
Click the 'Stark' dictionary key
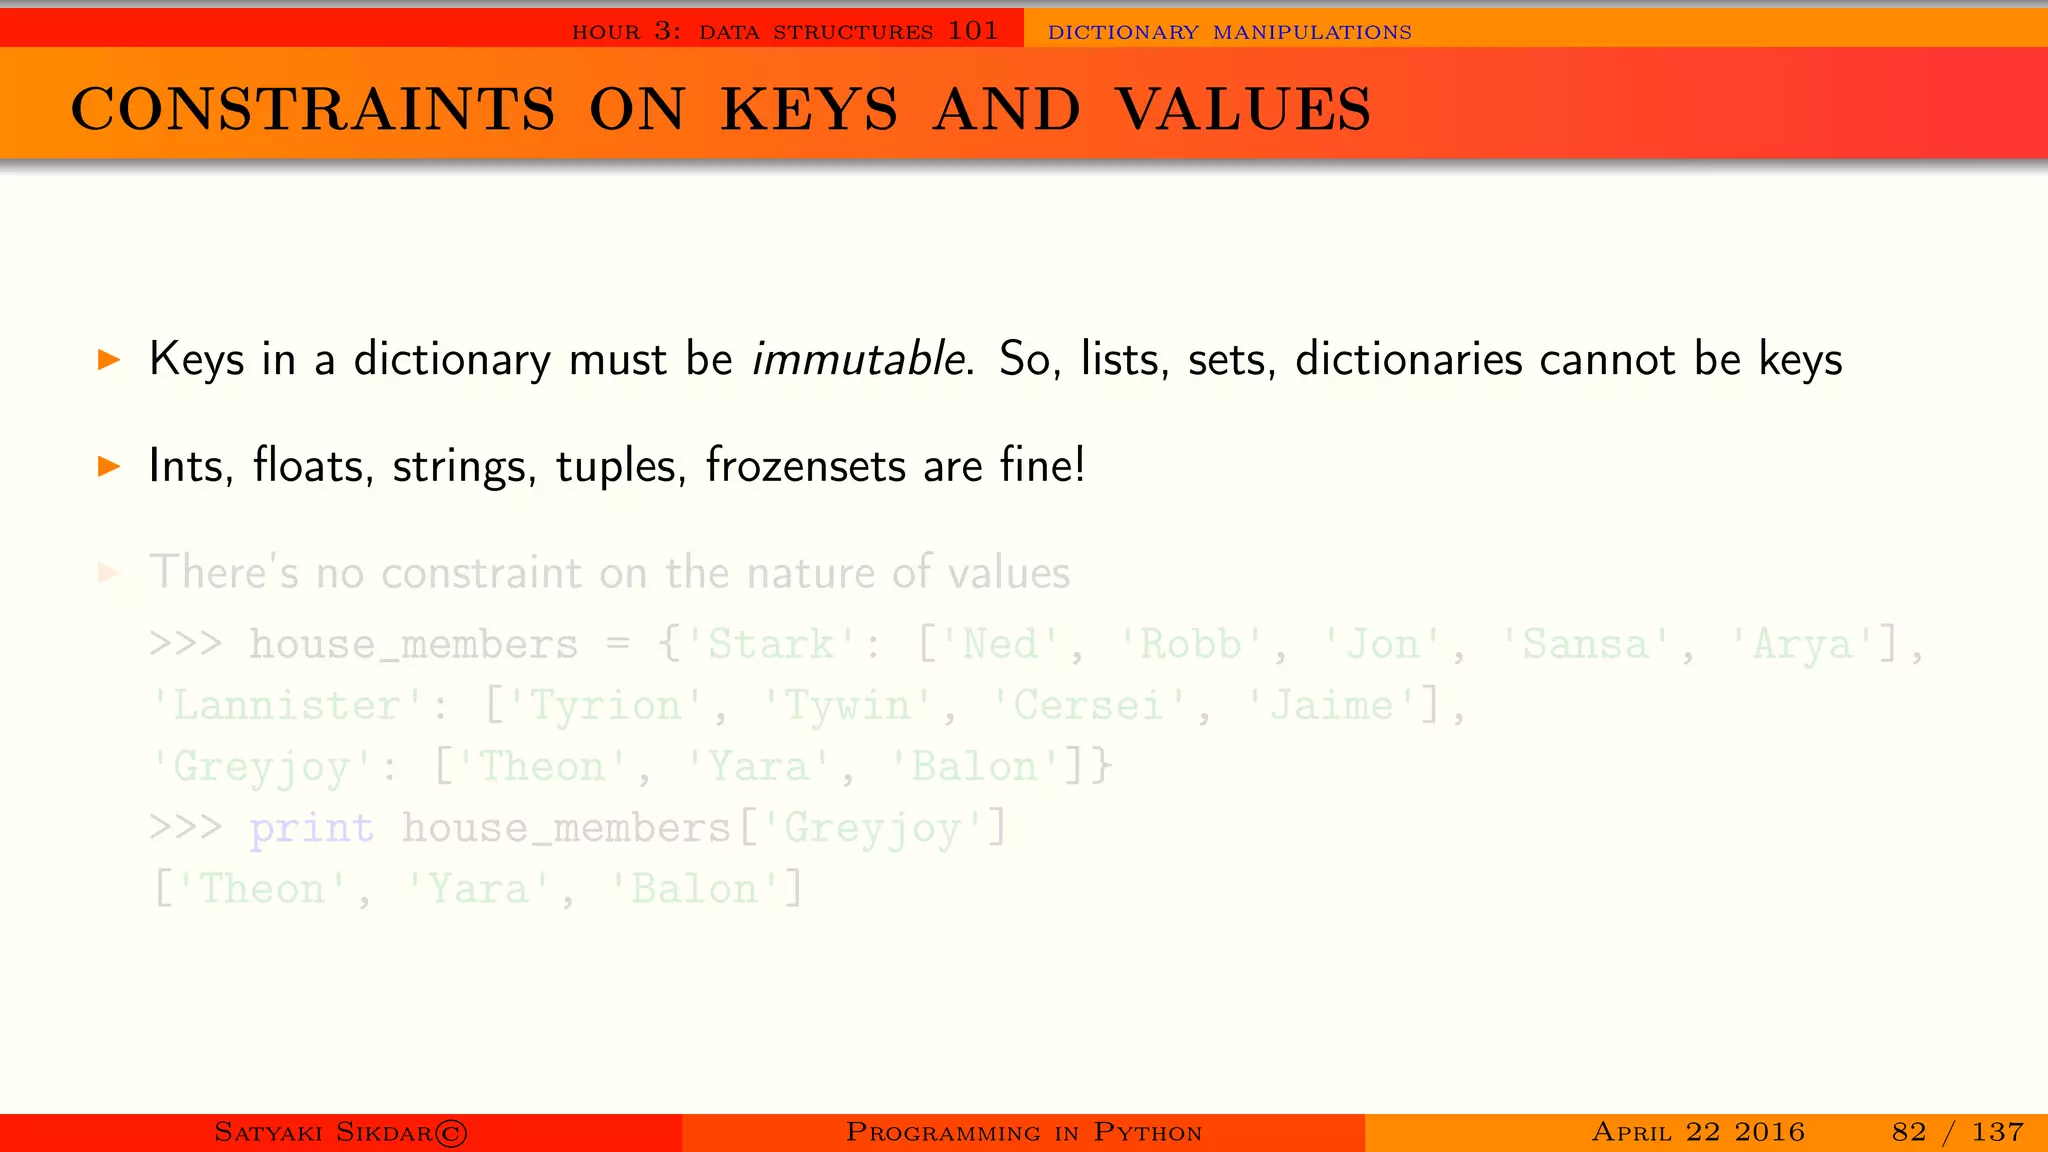click(771, 644)
